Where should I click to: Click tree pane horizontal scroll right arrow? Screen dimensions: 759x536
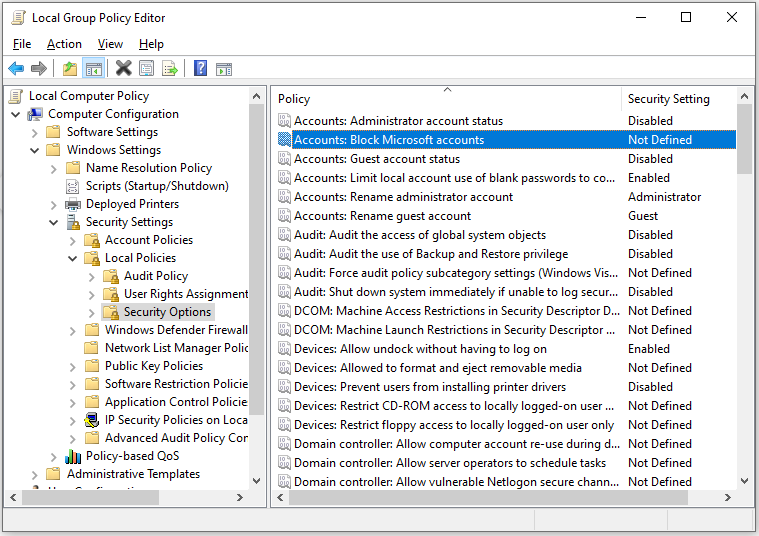coord(240,497)
